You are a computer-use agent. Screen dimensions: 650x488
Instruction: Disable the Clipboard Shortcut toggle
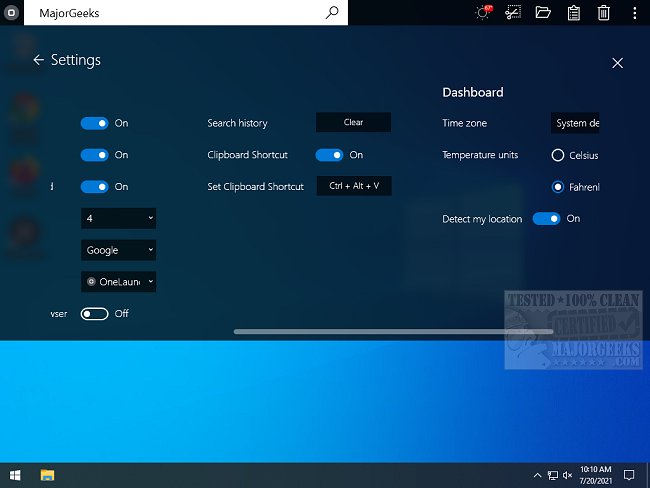[x=329, y=155]
